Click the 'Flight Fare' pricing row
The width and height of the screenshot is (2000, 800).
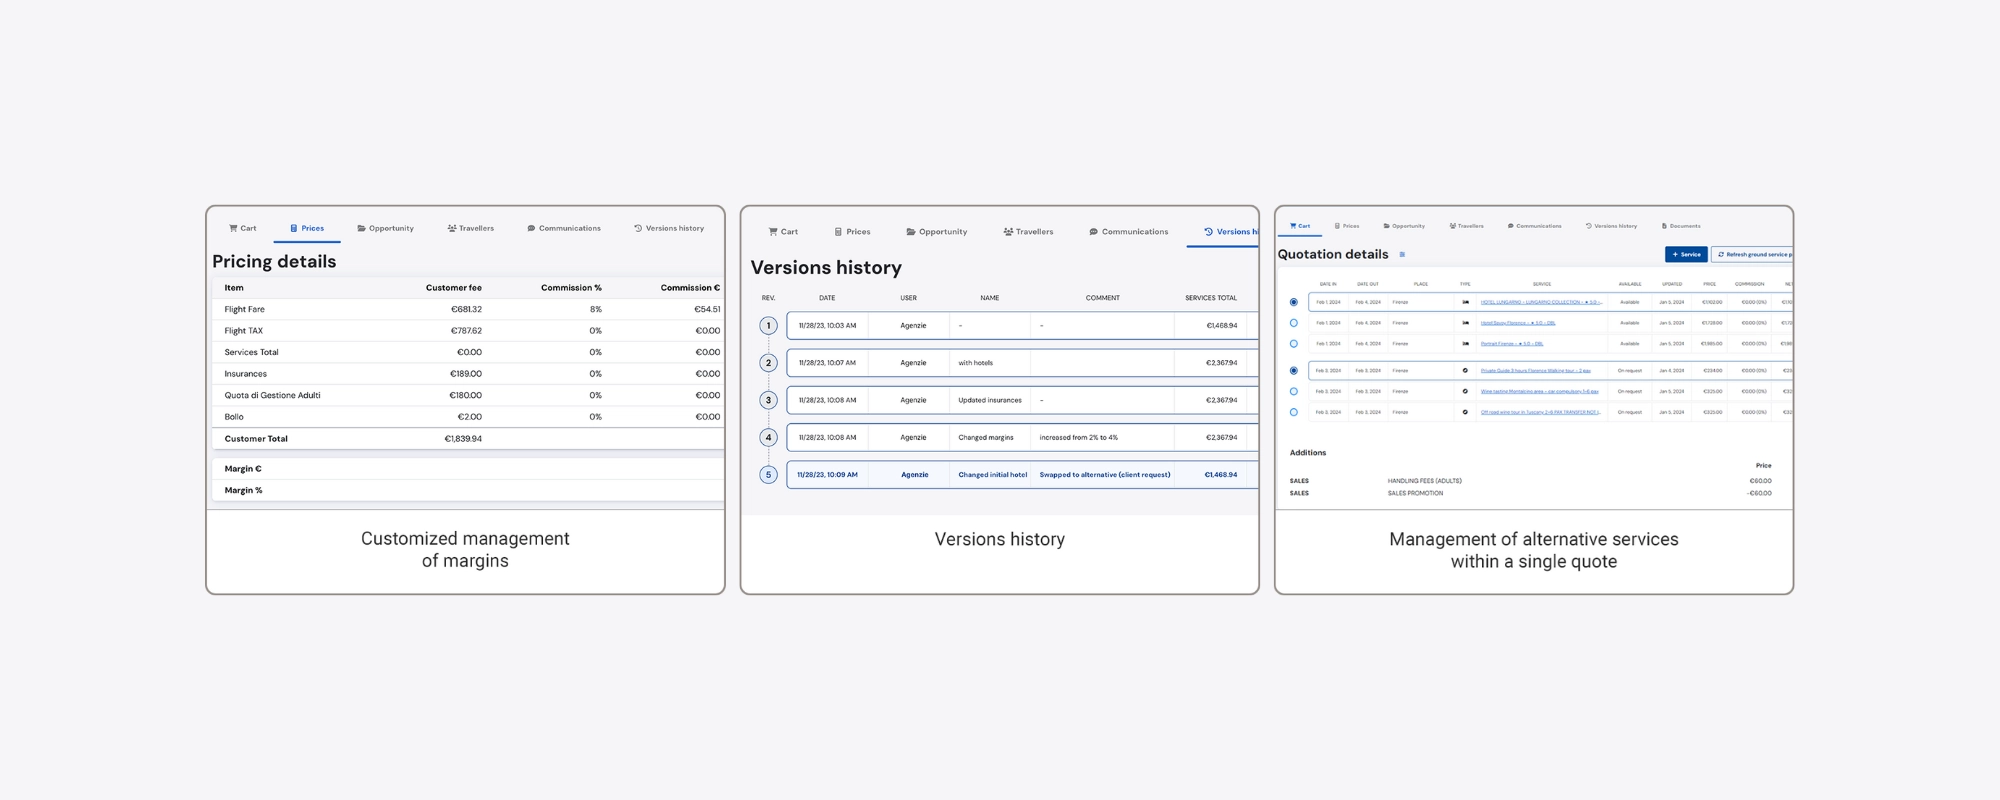(468, 310)
